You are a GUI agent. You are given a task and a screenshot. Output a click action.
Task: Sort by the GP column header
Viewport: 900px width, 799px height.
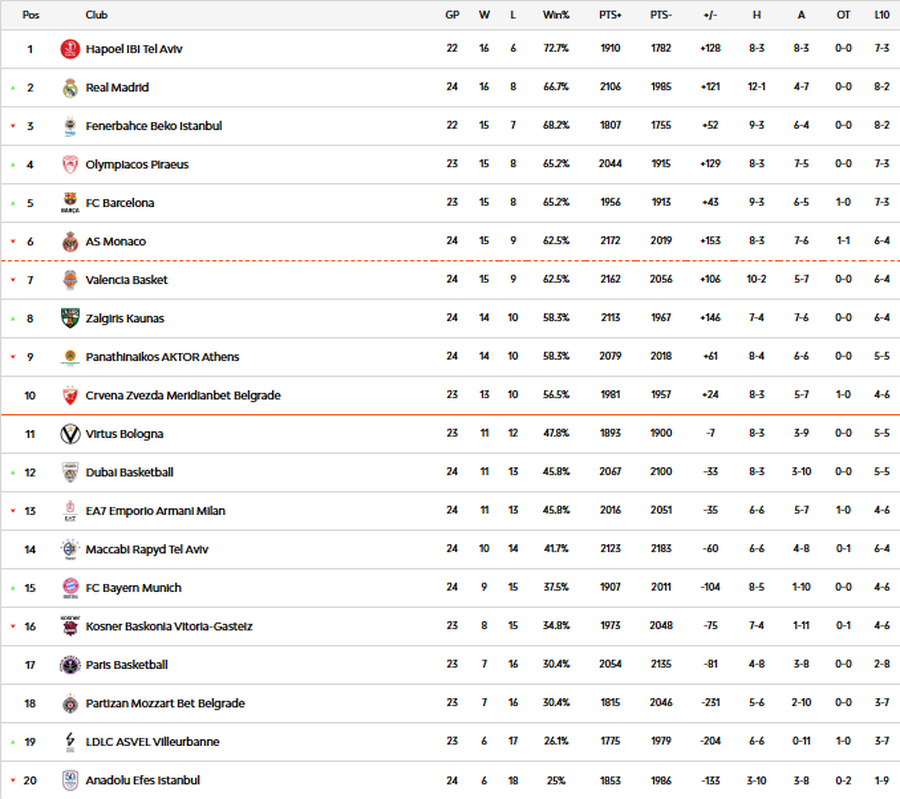coord(452,15)
